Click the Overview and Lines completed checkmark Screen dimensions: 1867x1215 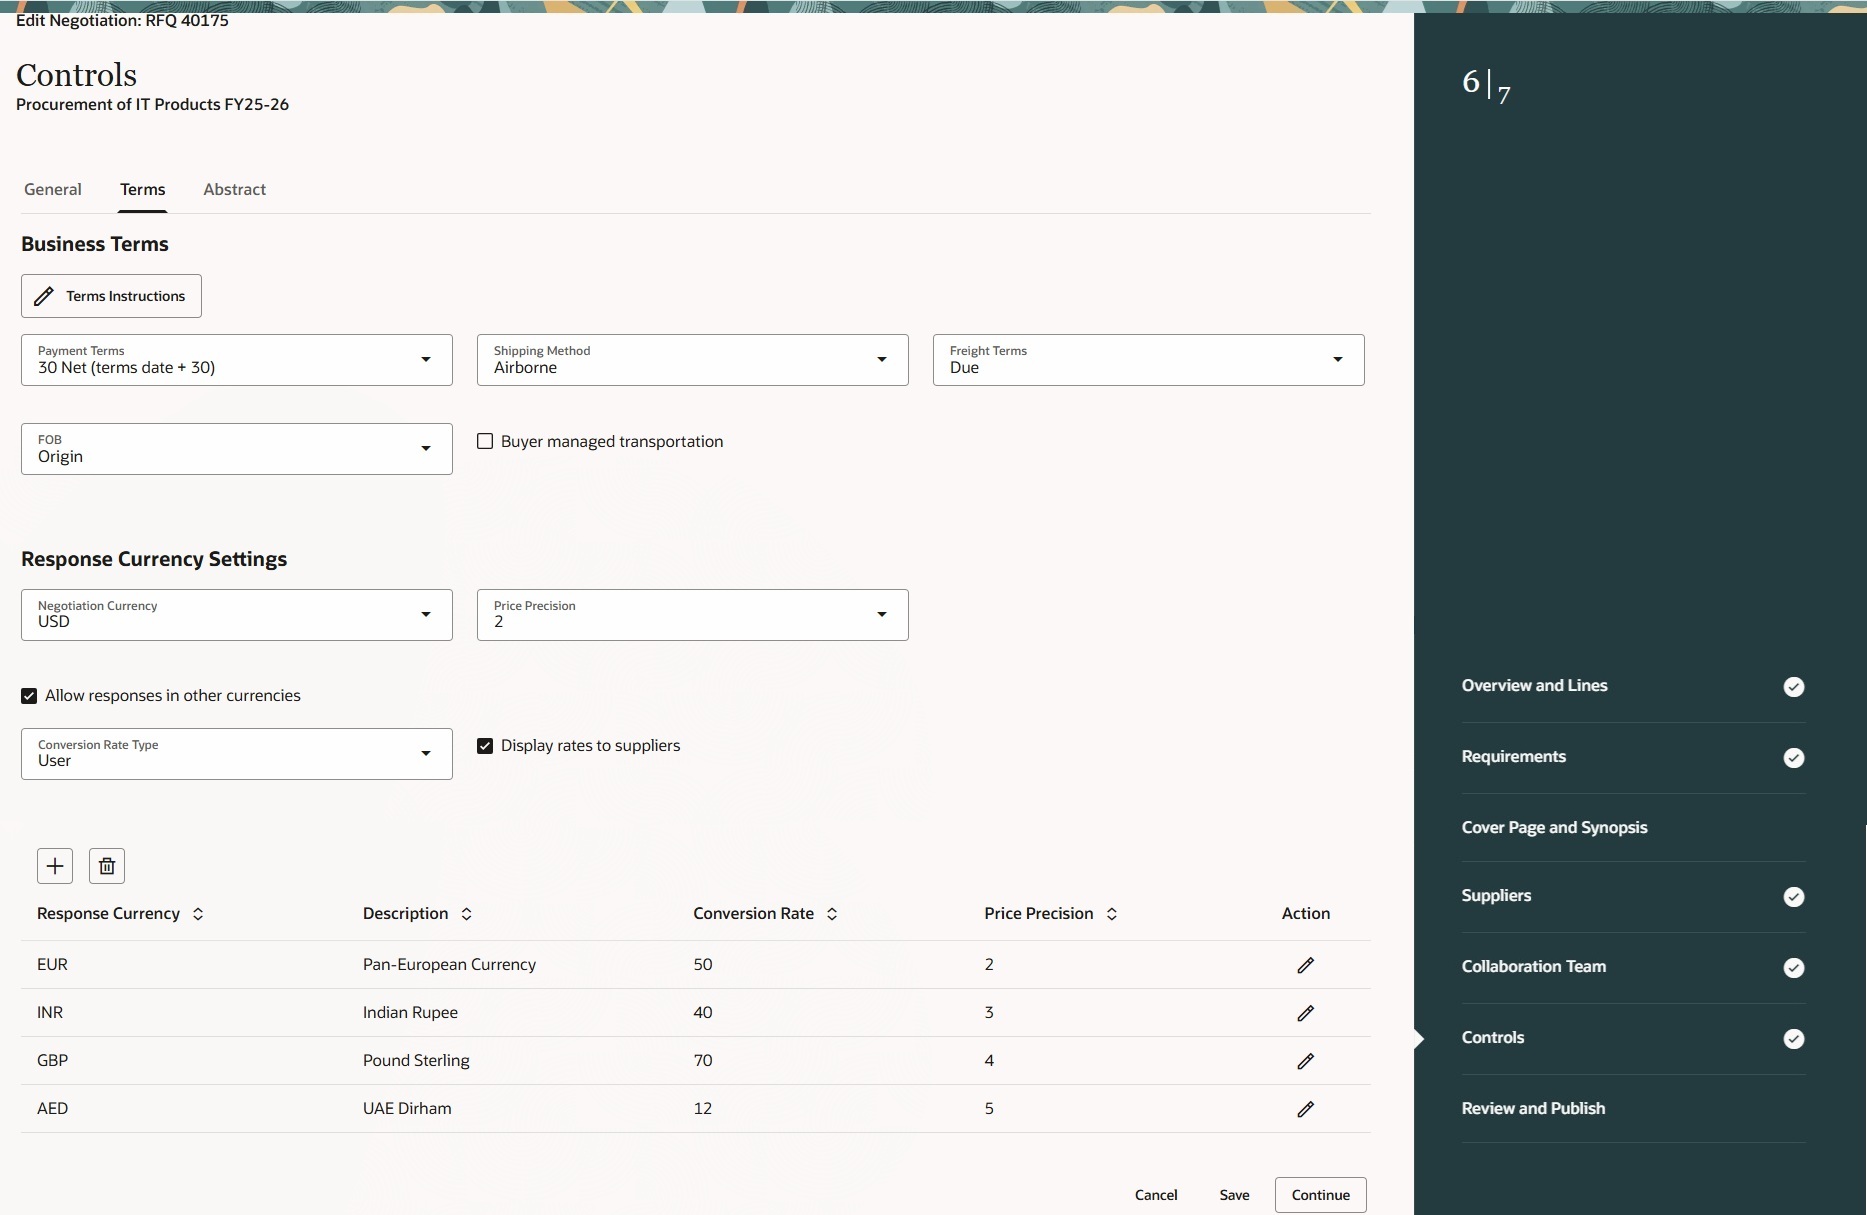tap(1794, 686)
